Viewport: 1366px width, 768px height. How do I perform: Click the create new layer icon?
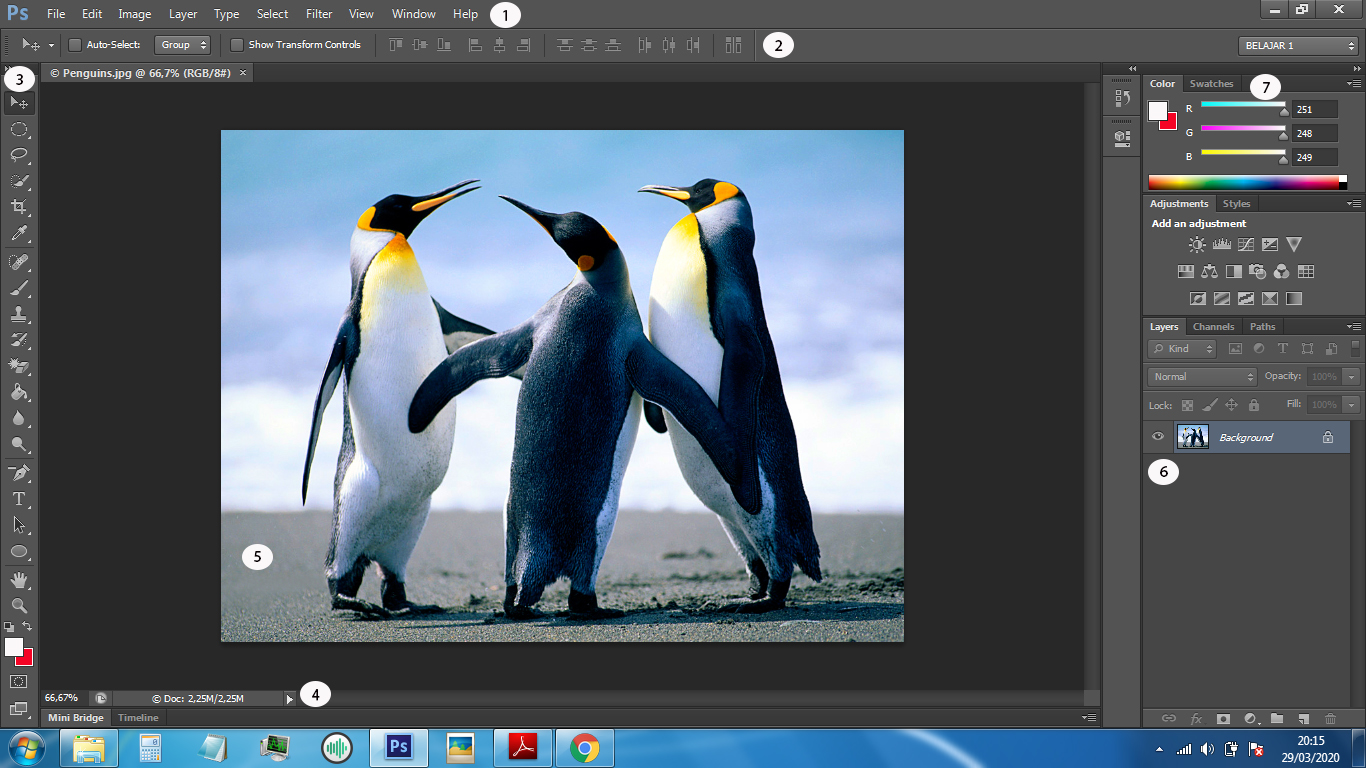coord(1303,718)
